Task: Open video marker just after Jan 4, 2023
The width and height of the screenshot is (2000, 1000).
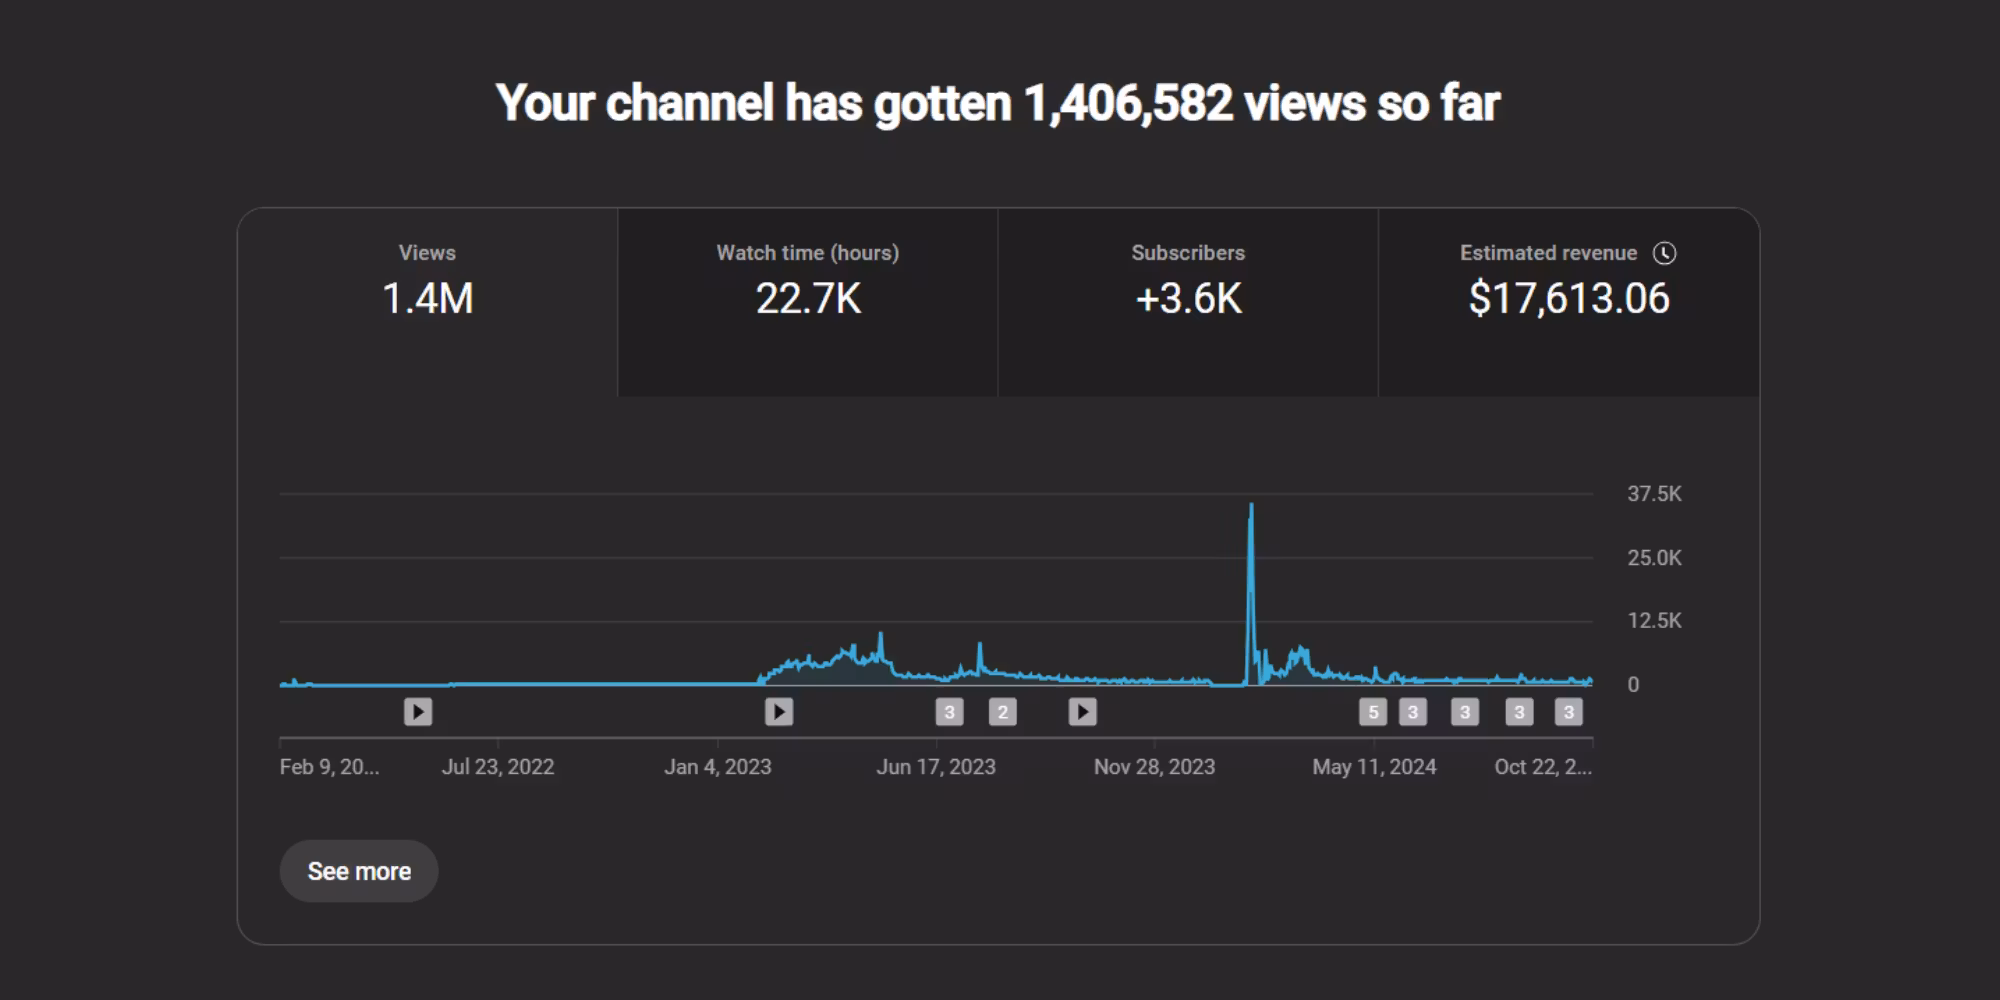Action: pyautogui.click(x=779, y=712)
